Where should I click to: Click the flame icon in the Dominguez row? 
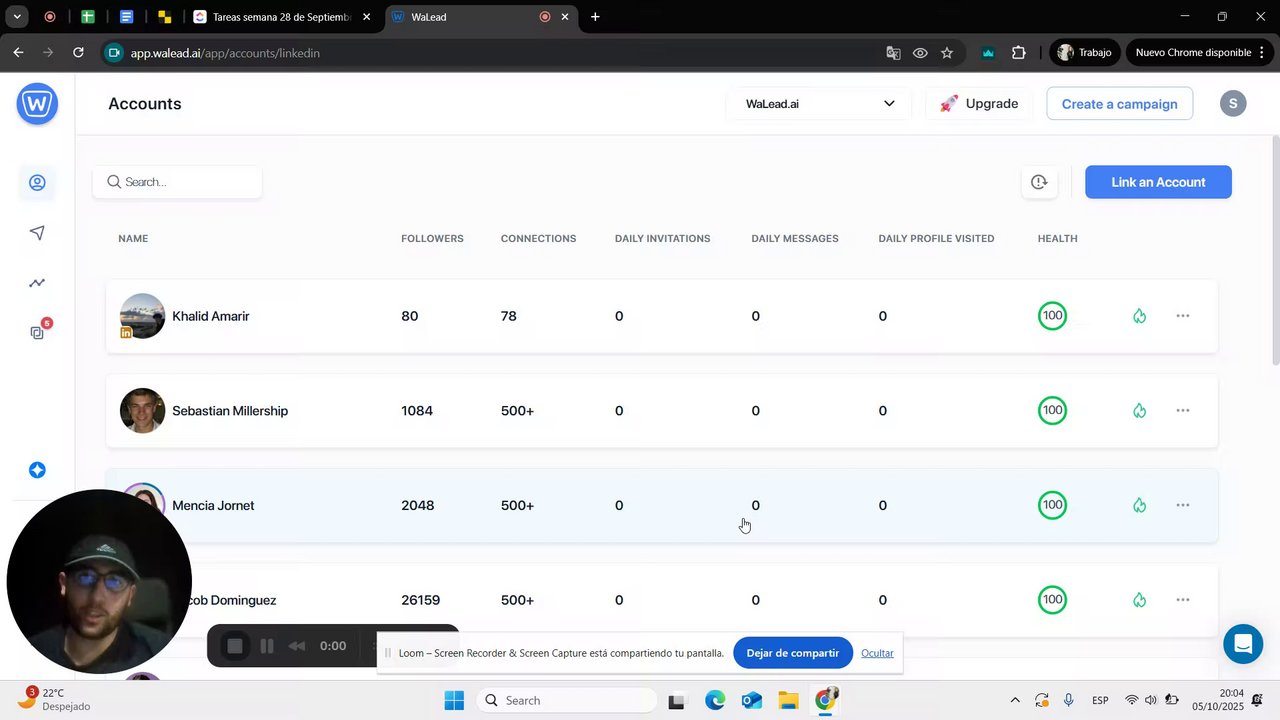pos(1139,600)
